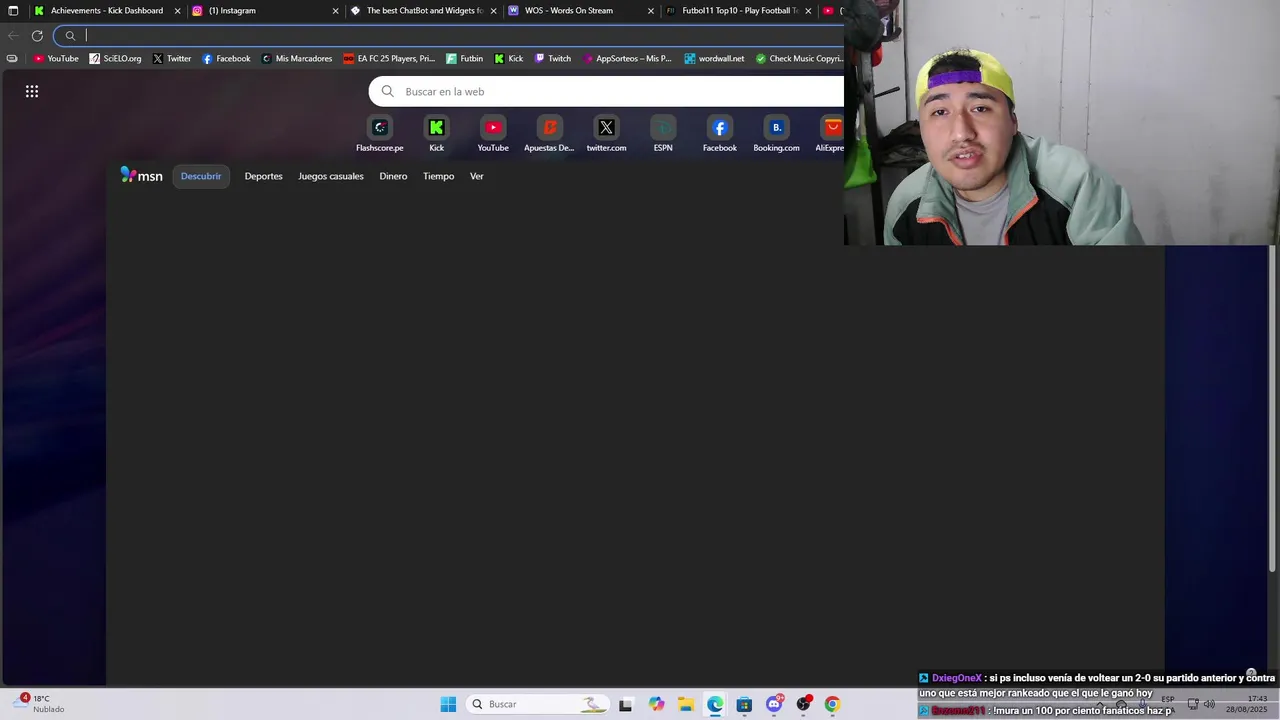The image size is (1280, 720).
Task: Open the YouTube bookmark
Action: point(56,59)
